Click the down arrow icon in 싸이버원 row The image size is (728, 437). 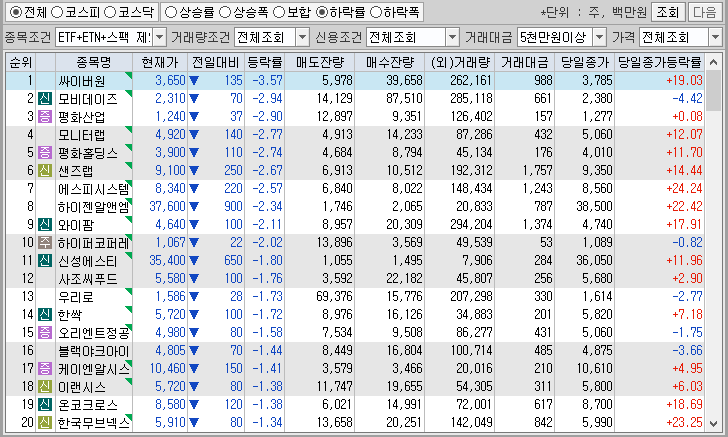click(x=194, y=81)
